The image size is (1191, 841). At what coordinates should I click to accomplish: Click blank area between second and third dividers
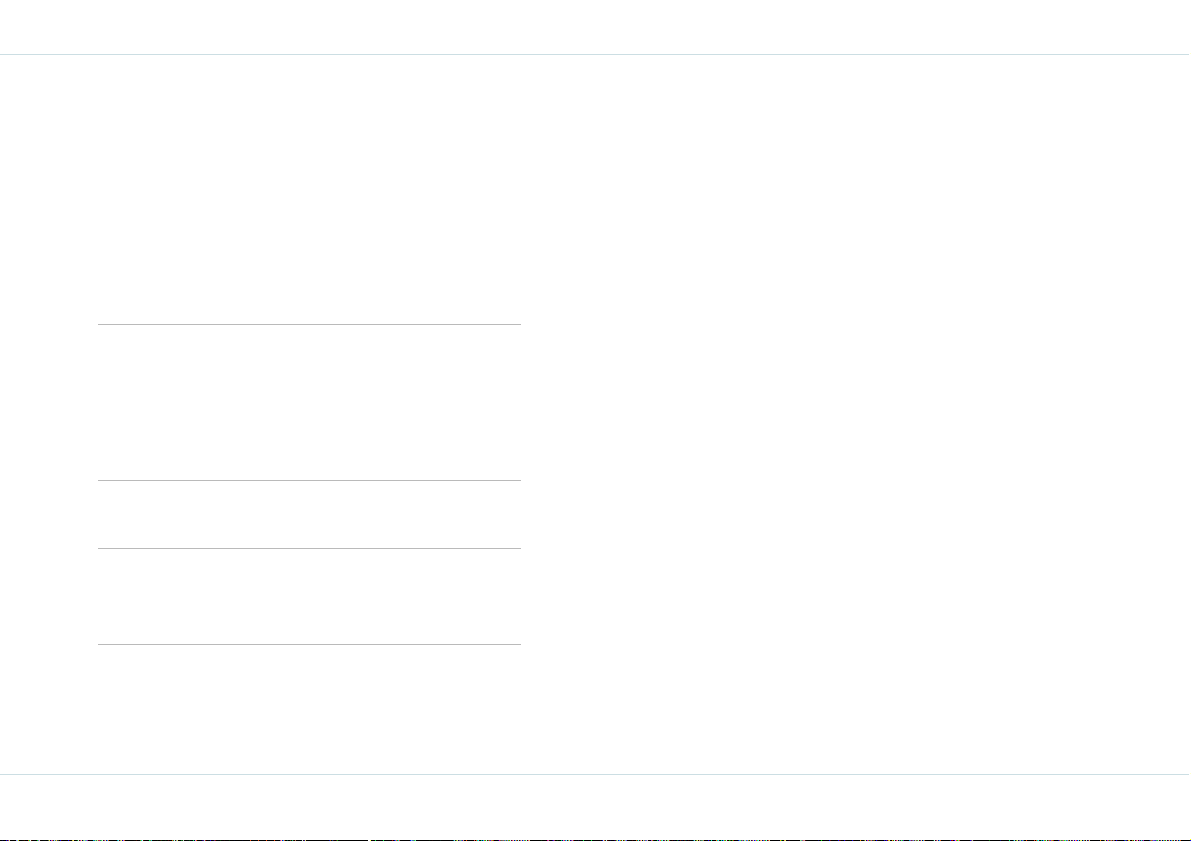coord(309,514)
